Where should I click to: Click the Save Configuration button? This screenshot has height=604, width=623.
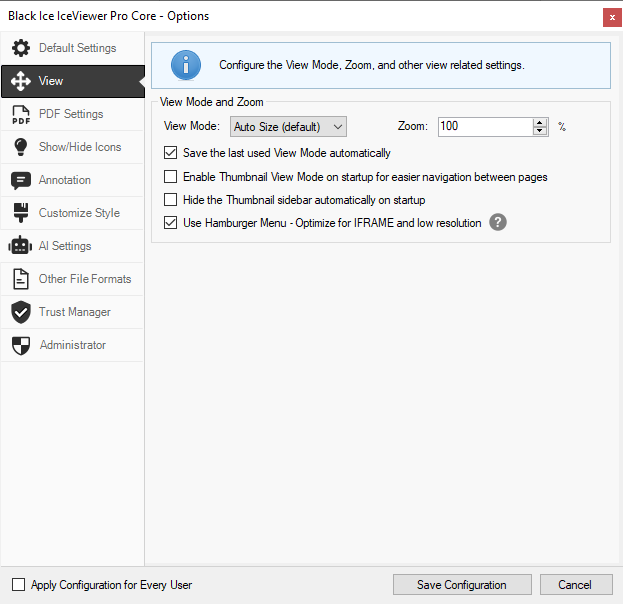pyautogui.click(x=462, y=585)
